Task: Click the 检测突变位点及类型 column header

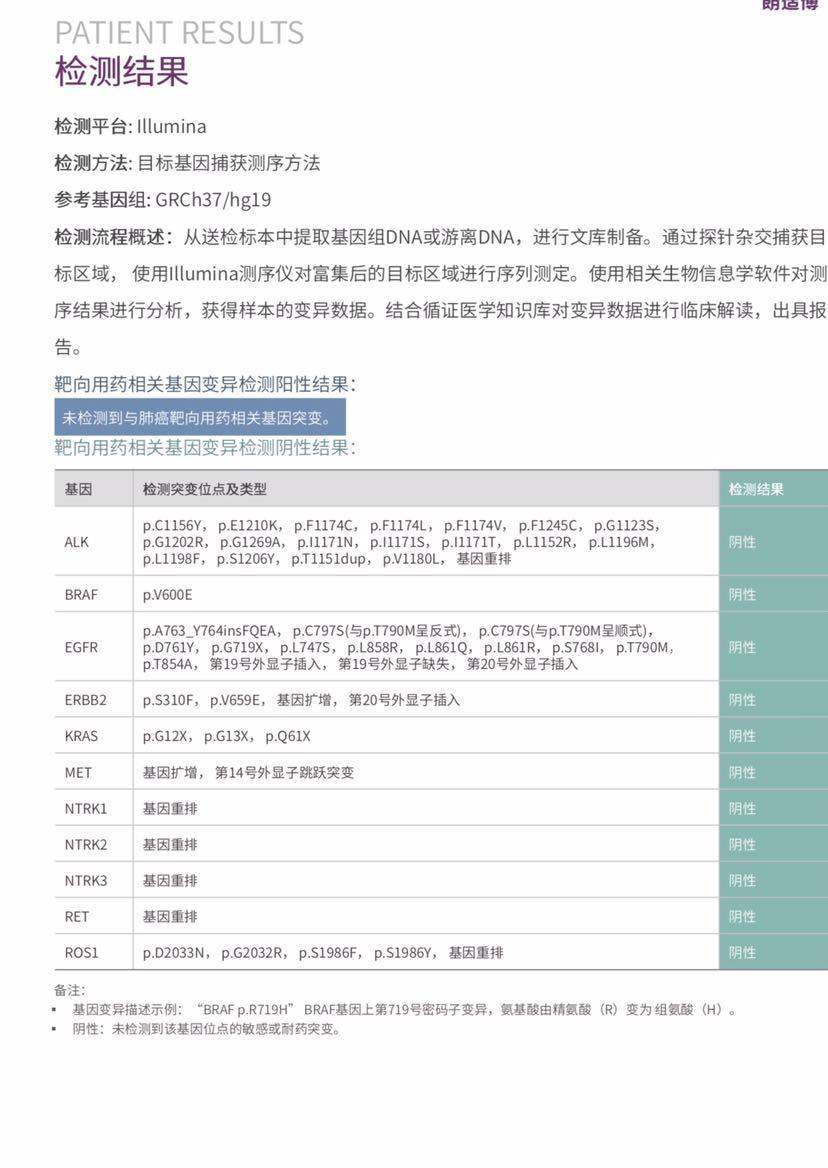Action: (x=205, y=489)
